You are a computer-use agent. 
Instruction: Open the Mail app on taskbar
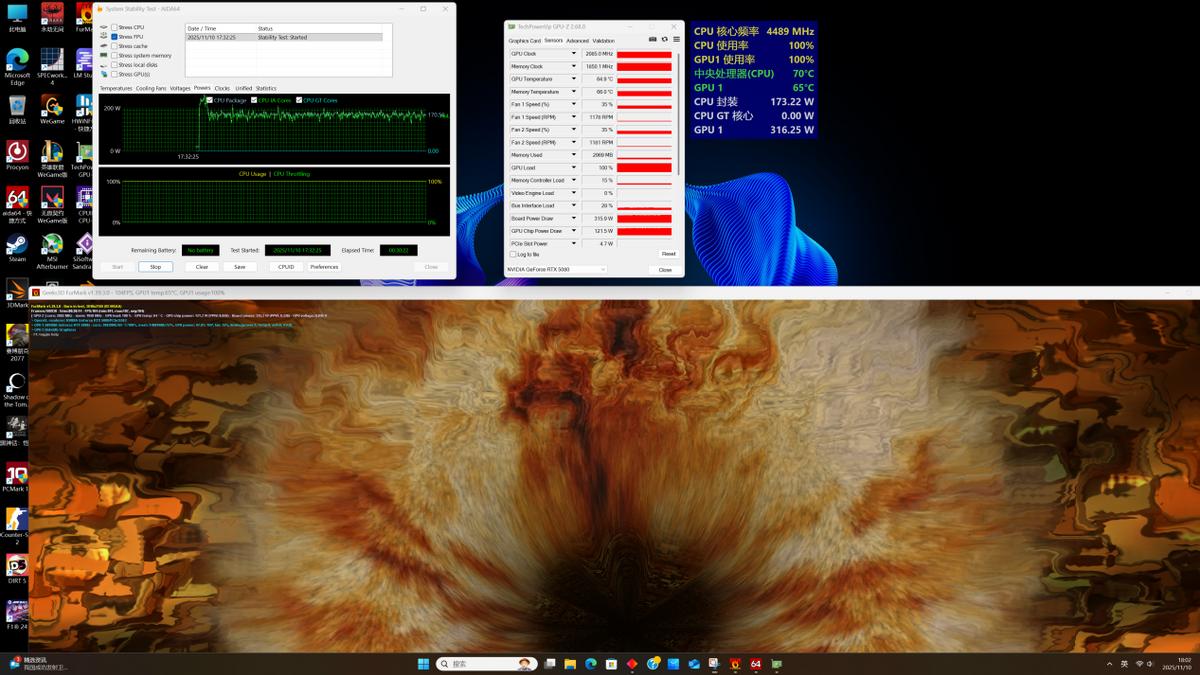coord(694,663)
